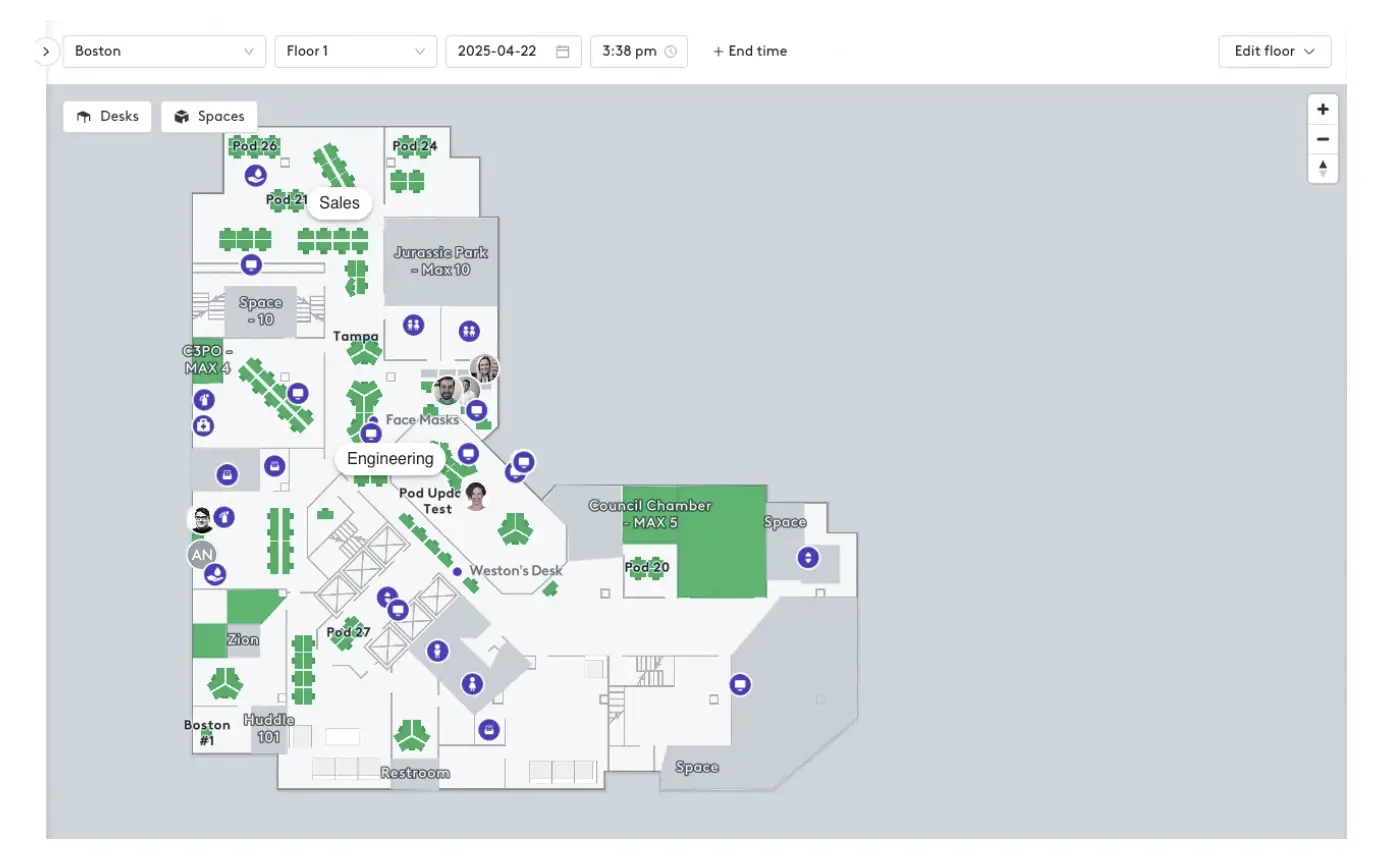Viewport: 1386px width, 868px height.
Task: Click the display icon just above Engineering label
Action: (371, 433)
